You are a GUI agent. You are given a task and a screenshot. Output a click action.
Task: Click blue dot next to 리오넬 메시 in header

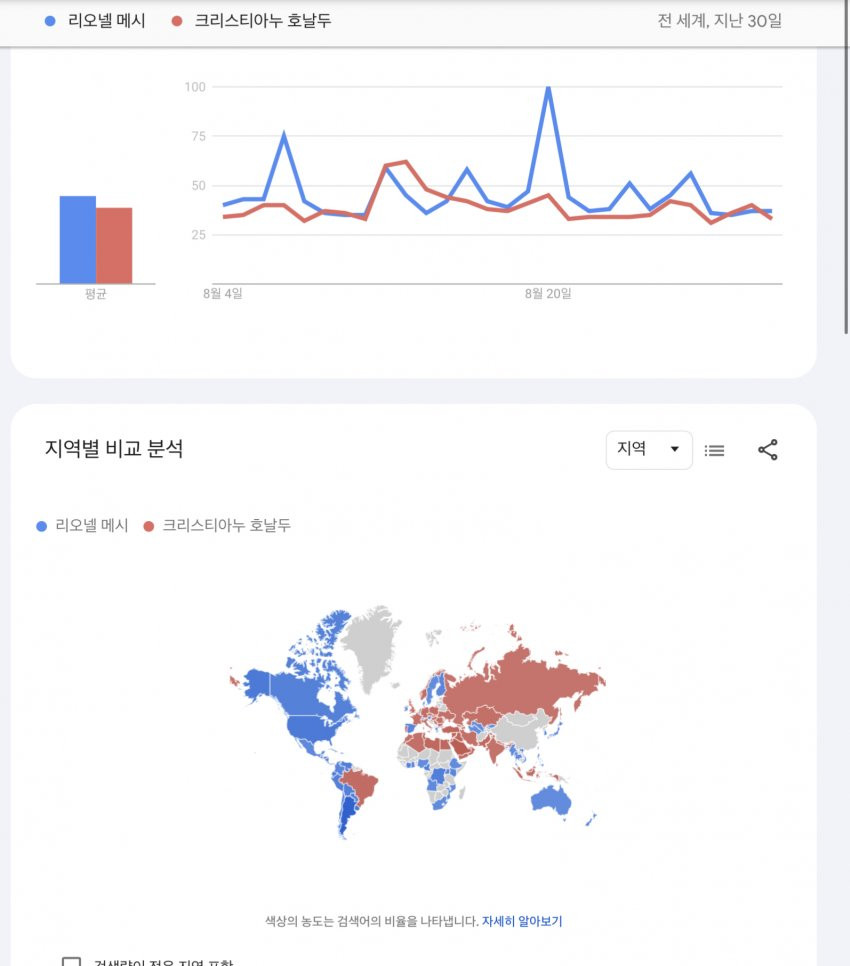(x=50, y=21)
